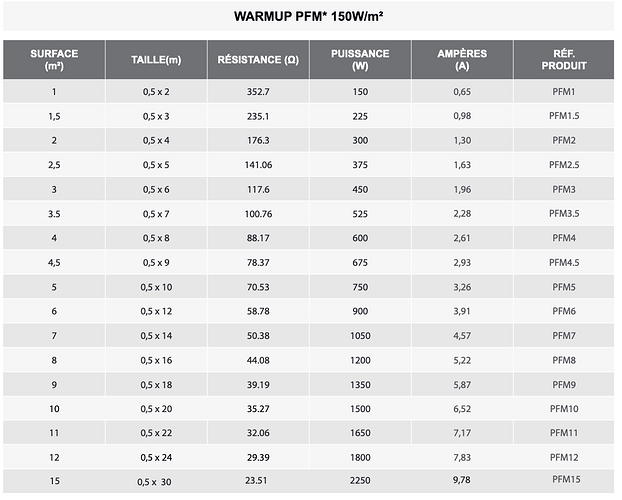Screen dimensions: 622x500
Task: Click the TAILLE(m) column header
Action: point(156,60)
